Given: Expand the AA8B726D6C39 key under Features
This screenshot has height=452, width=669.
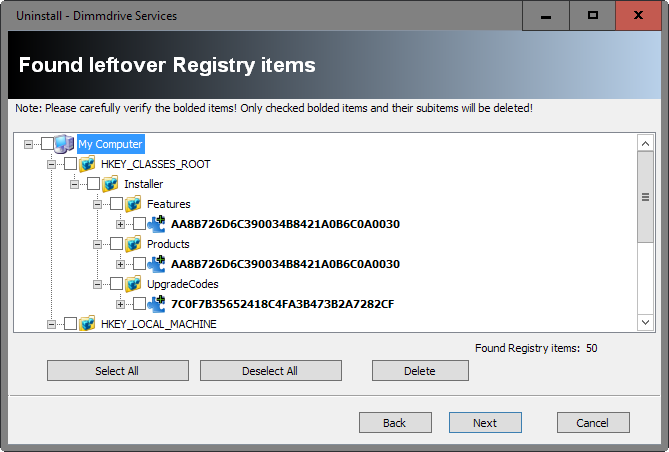Looking at the screenshot, I should tap(121, 224).
